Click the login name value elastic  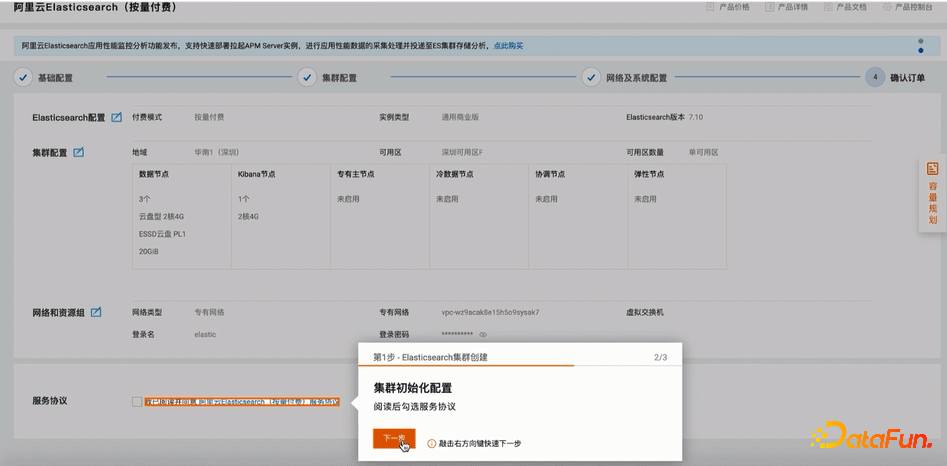205,334
